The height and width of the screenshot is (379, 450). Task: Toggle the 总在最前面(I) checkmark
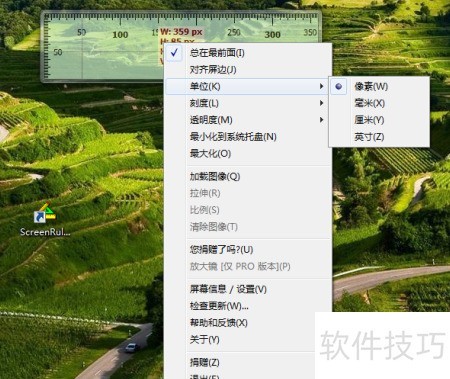click(174, 53)
